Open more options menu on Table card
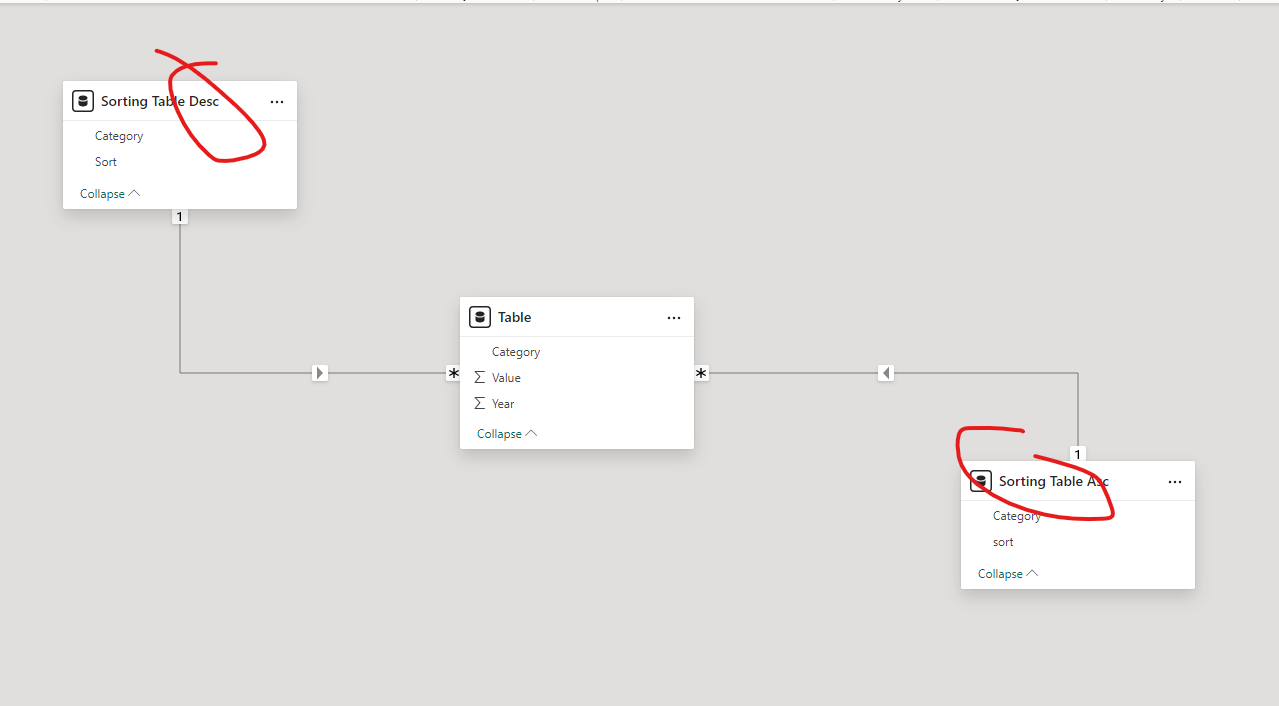Viewport: 1279px width, 706px height. click(674, 318)
